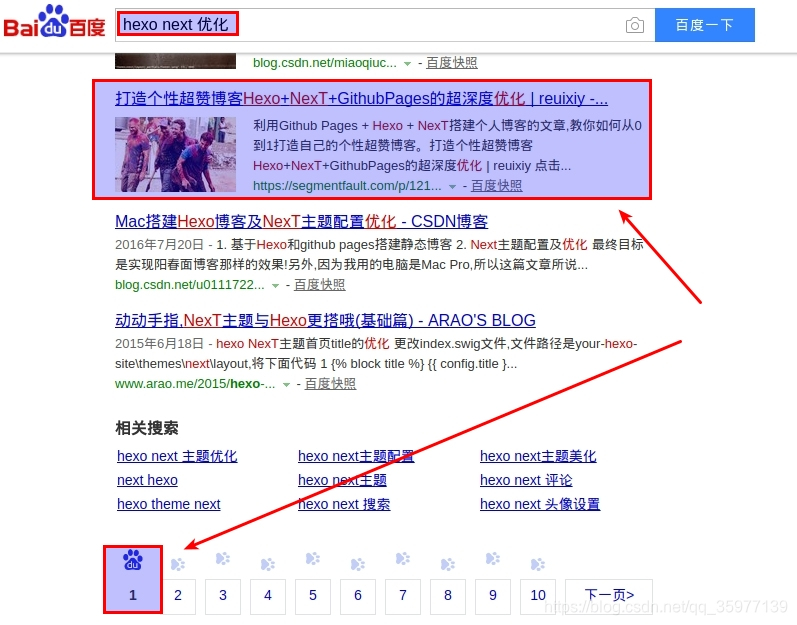
Task: Click partially visible thumbnail of top result
Action: [x=175, y=60]
